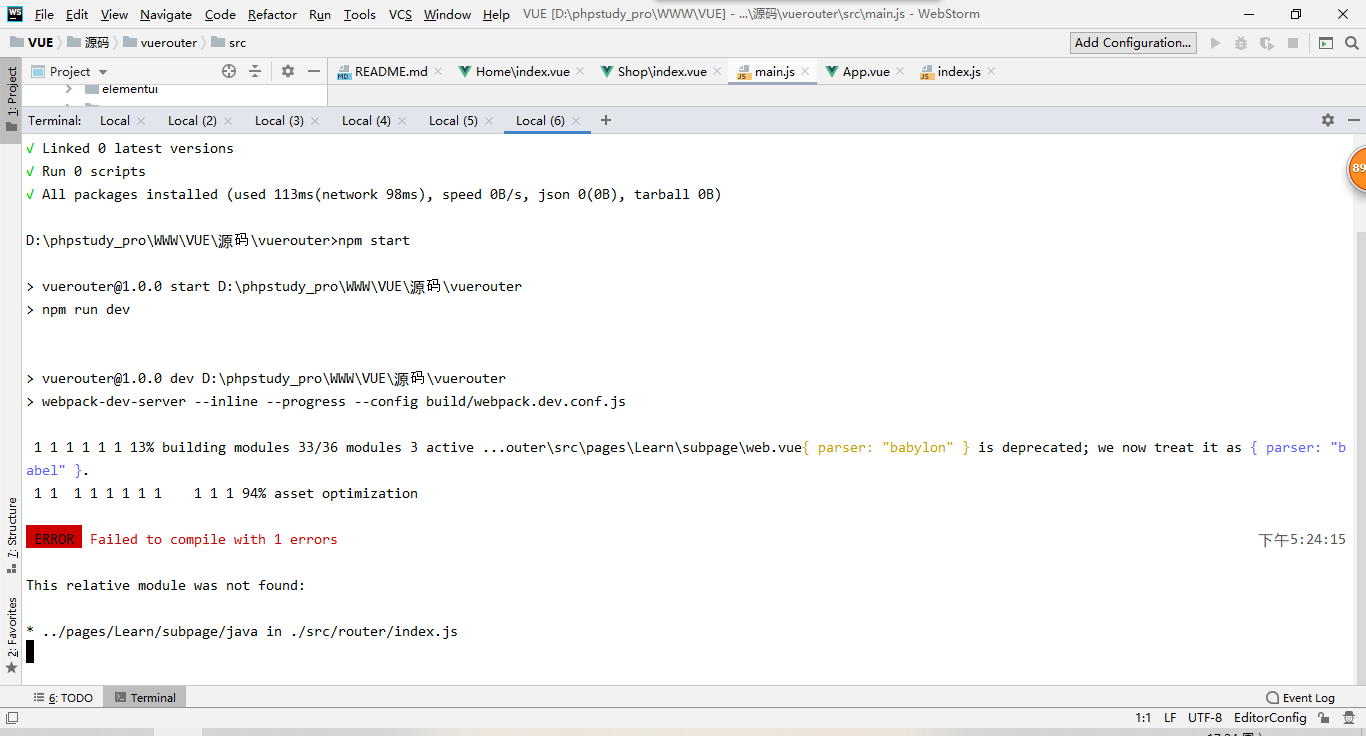This screenshot has height=736, width=1366.
Task: Click the 1:1 caret position indicator
Action: click(x=1143, y=718)
